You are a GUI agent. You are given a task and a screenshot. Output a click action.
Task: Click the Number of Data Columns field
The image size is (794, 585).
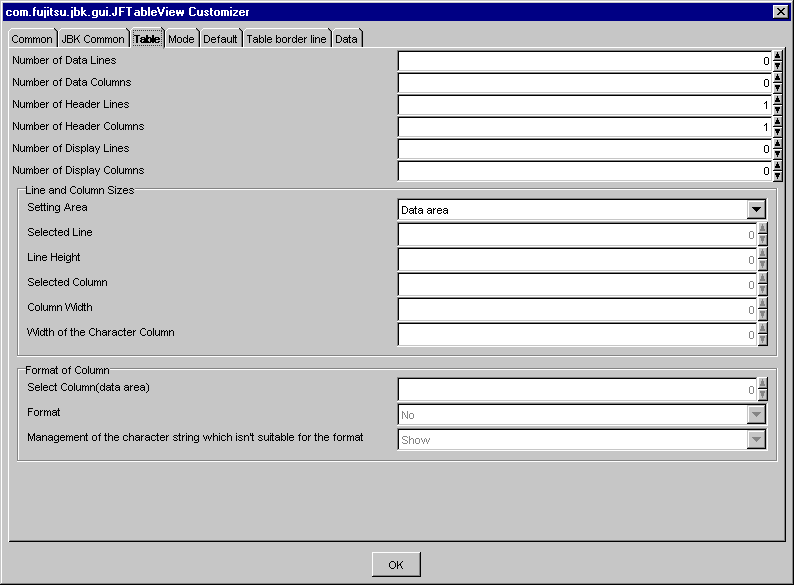[585, 83]
